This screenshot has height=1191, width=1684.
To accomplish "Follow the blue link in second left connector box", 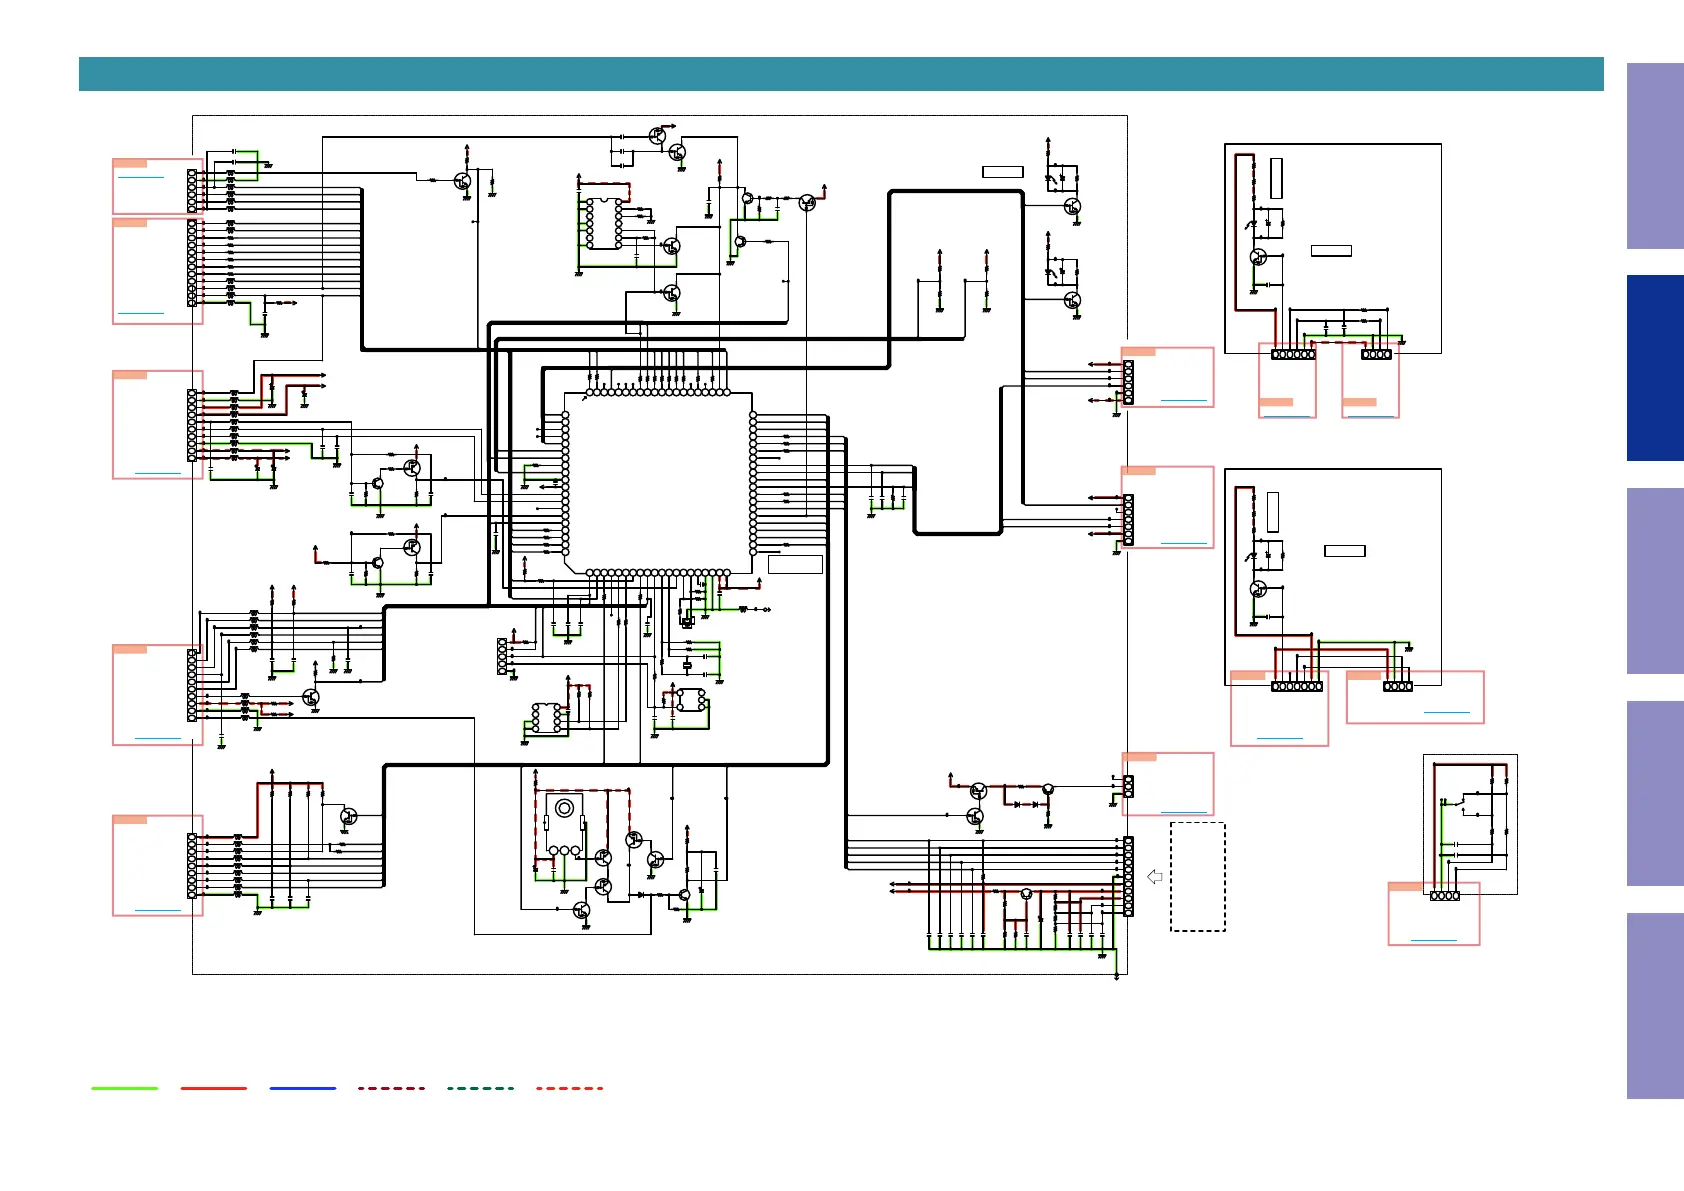I will (x=141, y=313).
